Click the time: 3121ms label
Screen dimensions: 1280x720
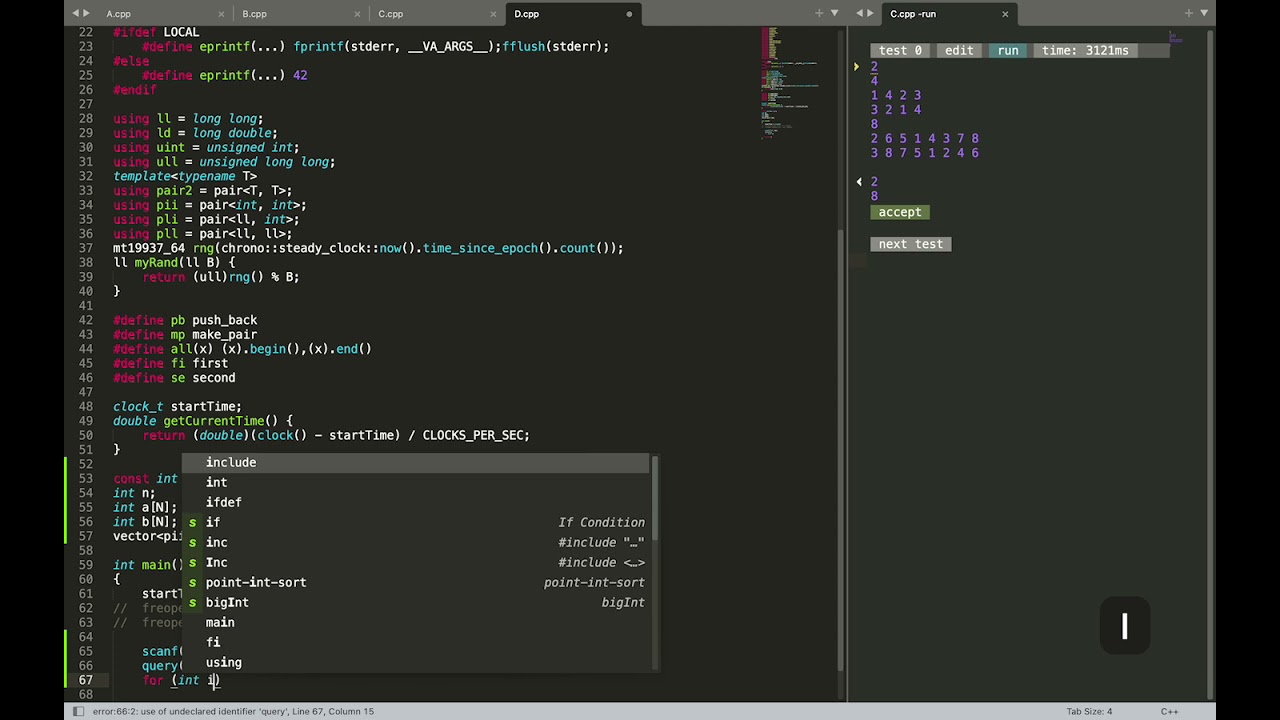click(1085, 50)
